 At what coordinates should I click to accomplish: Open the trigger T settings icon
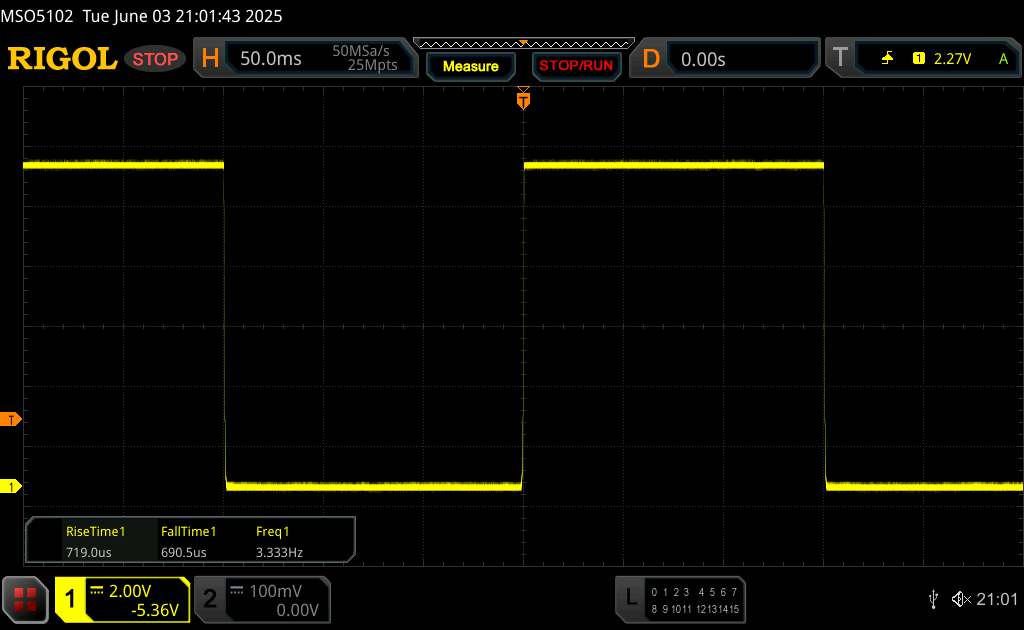click(x=840, y=57)
